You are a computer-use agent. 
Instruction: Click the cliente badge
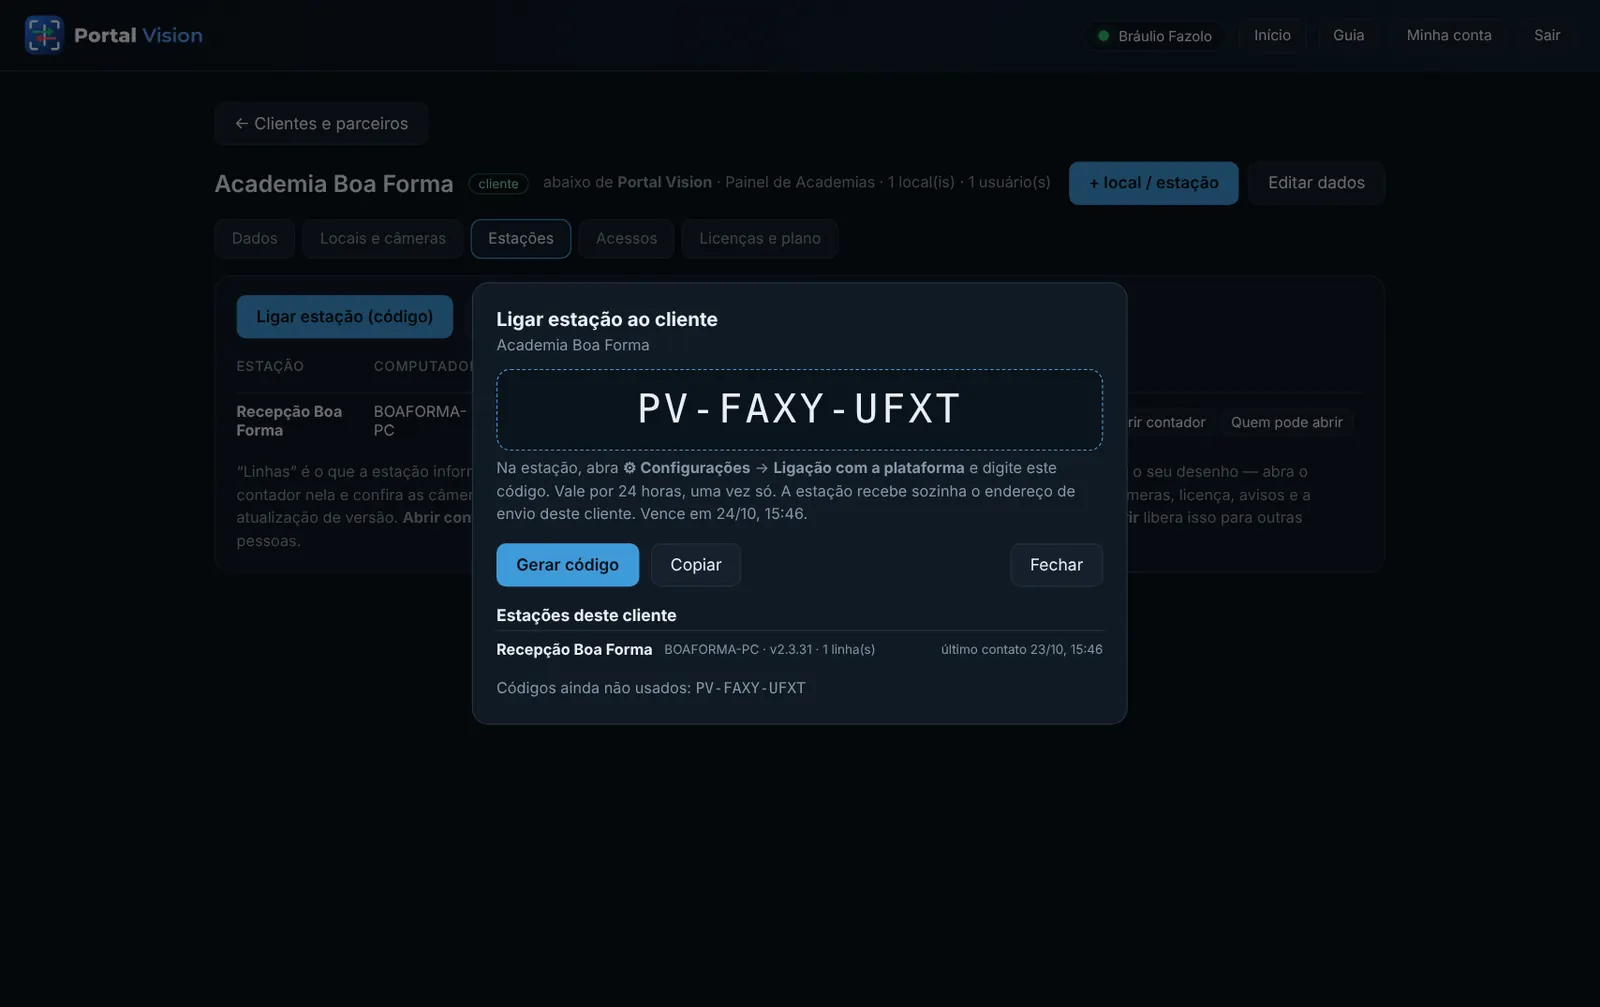[x=498, y=184]
